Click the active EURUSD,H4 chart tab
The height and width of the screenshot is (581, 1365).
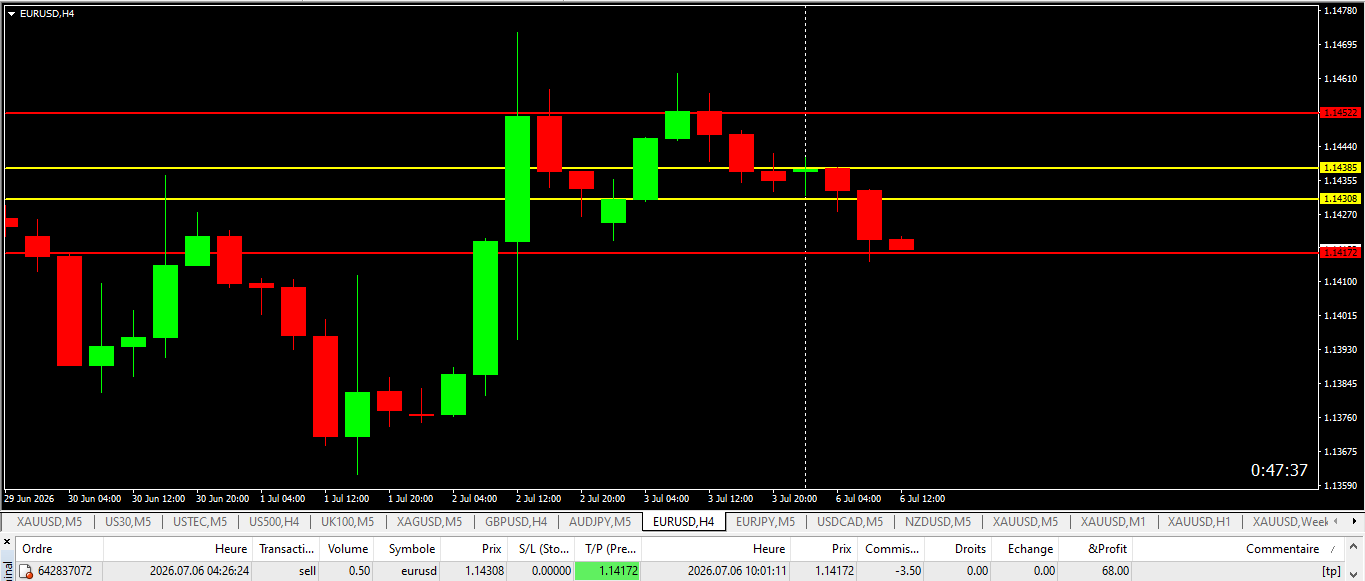(683, 521)
